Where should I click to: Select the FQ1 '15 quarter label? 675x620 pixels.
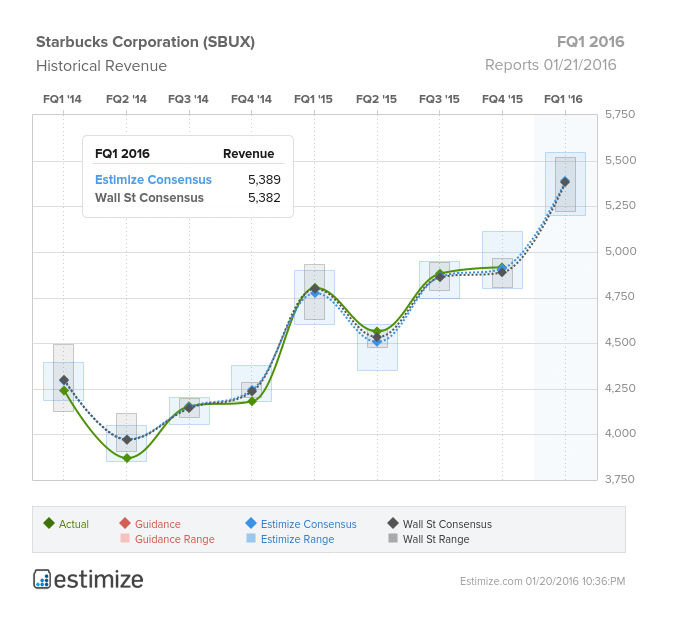(313, 99)
